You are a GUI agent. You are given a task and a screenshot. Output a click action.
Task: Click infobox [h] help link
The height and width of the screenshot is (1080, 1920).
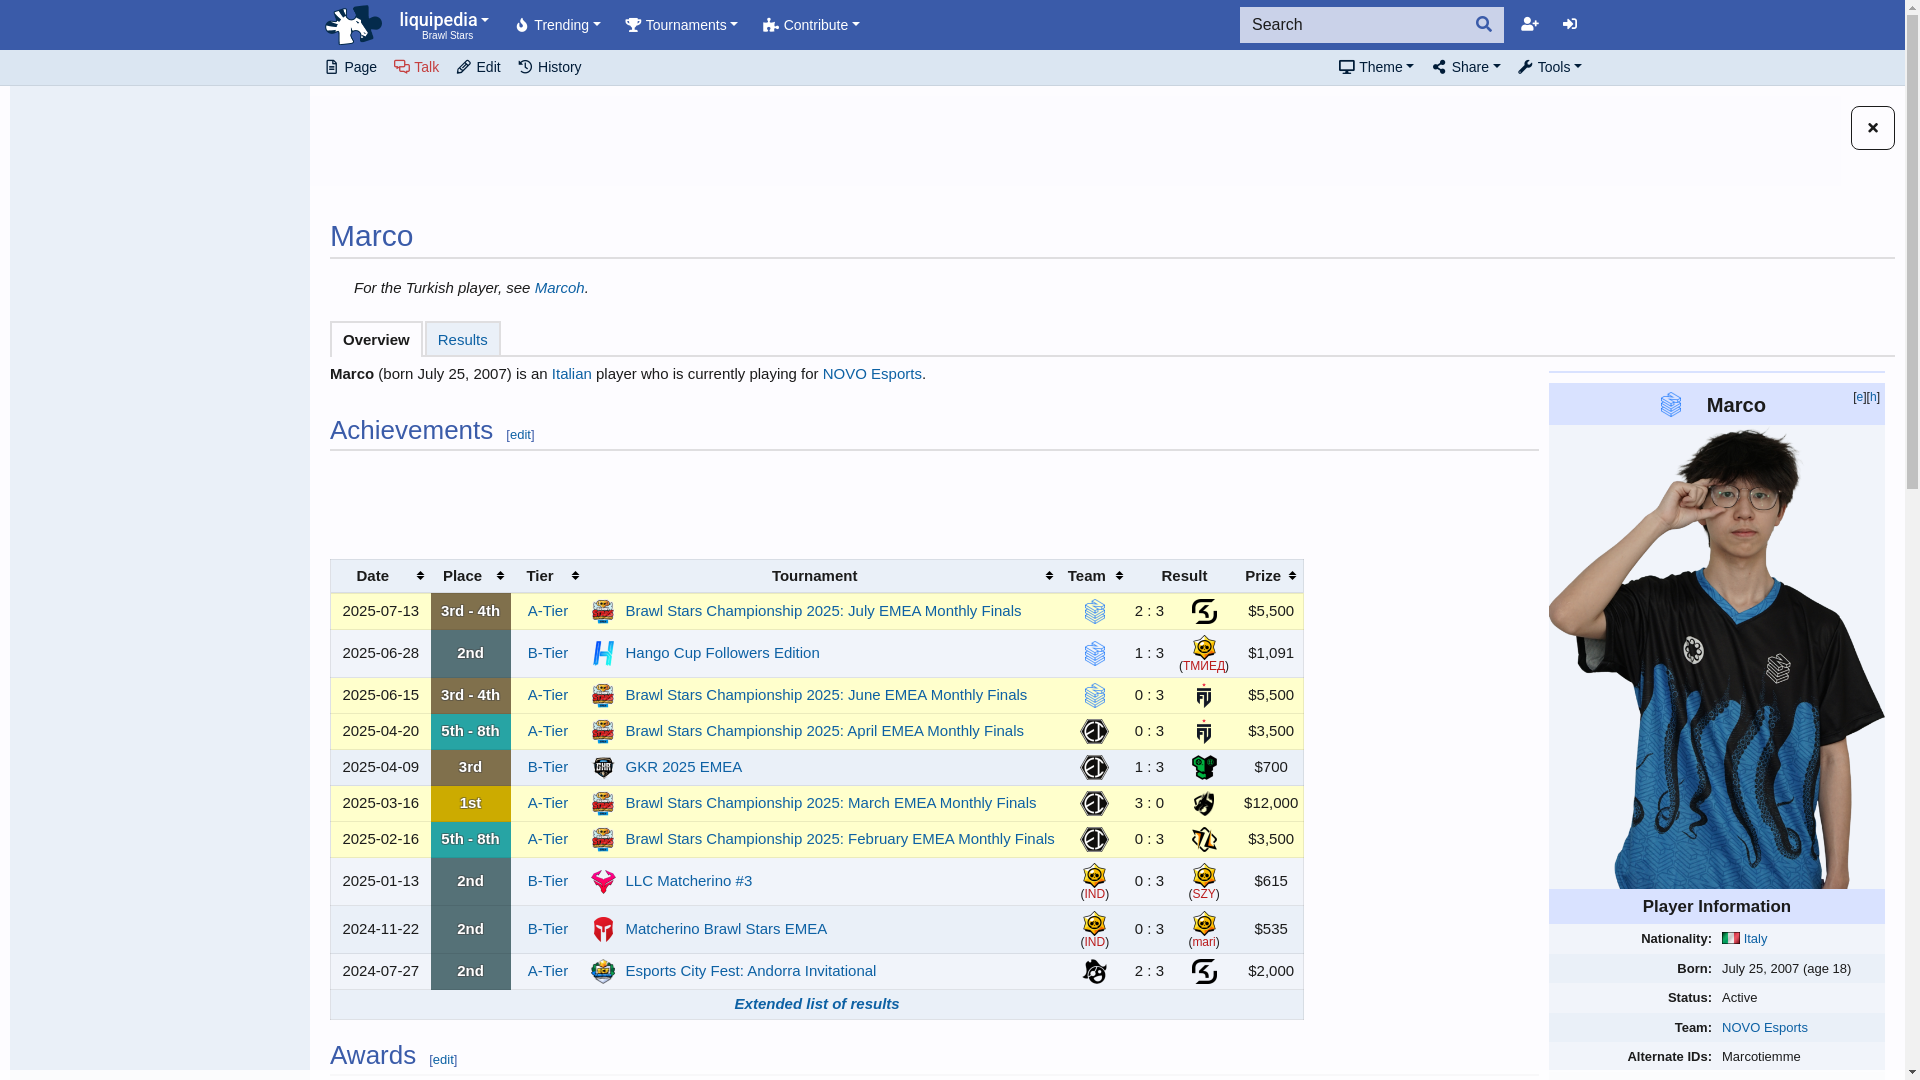point(1873,397)
